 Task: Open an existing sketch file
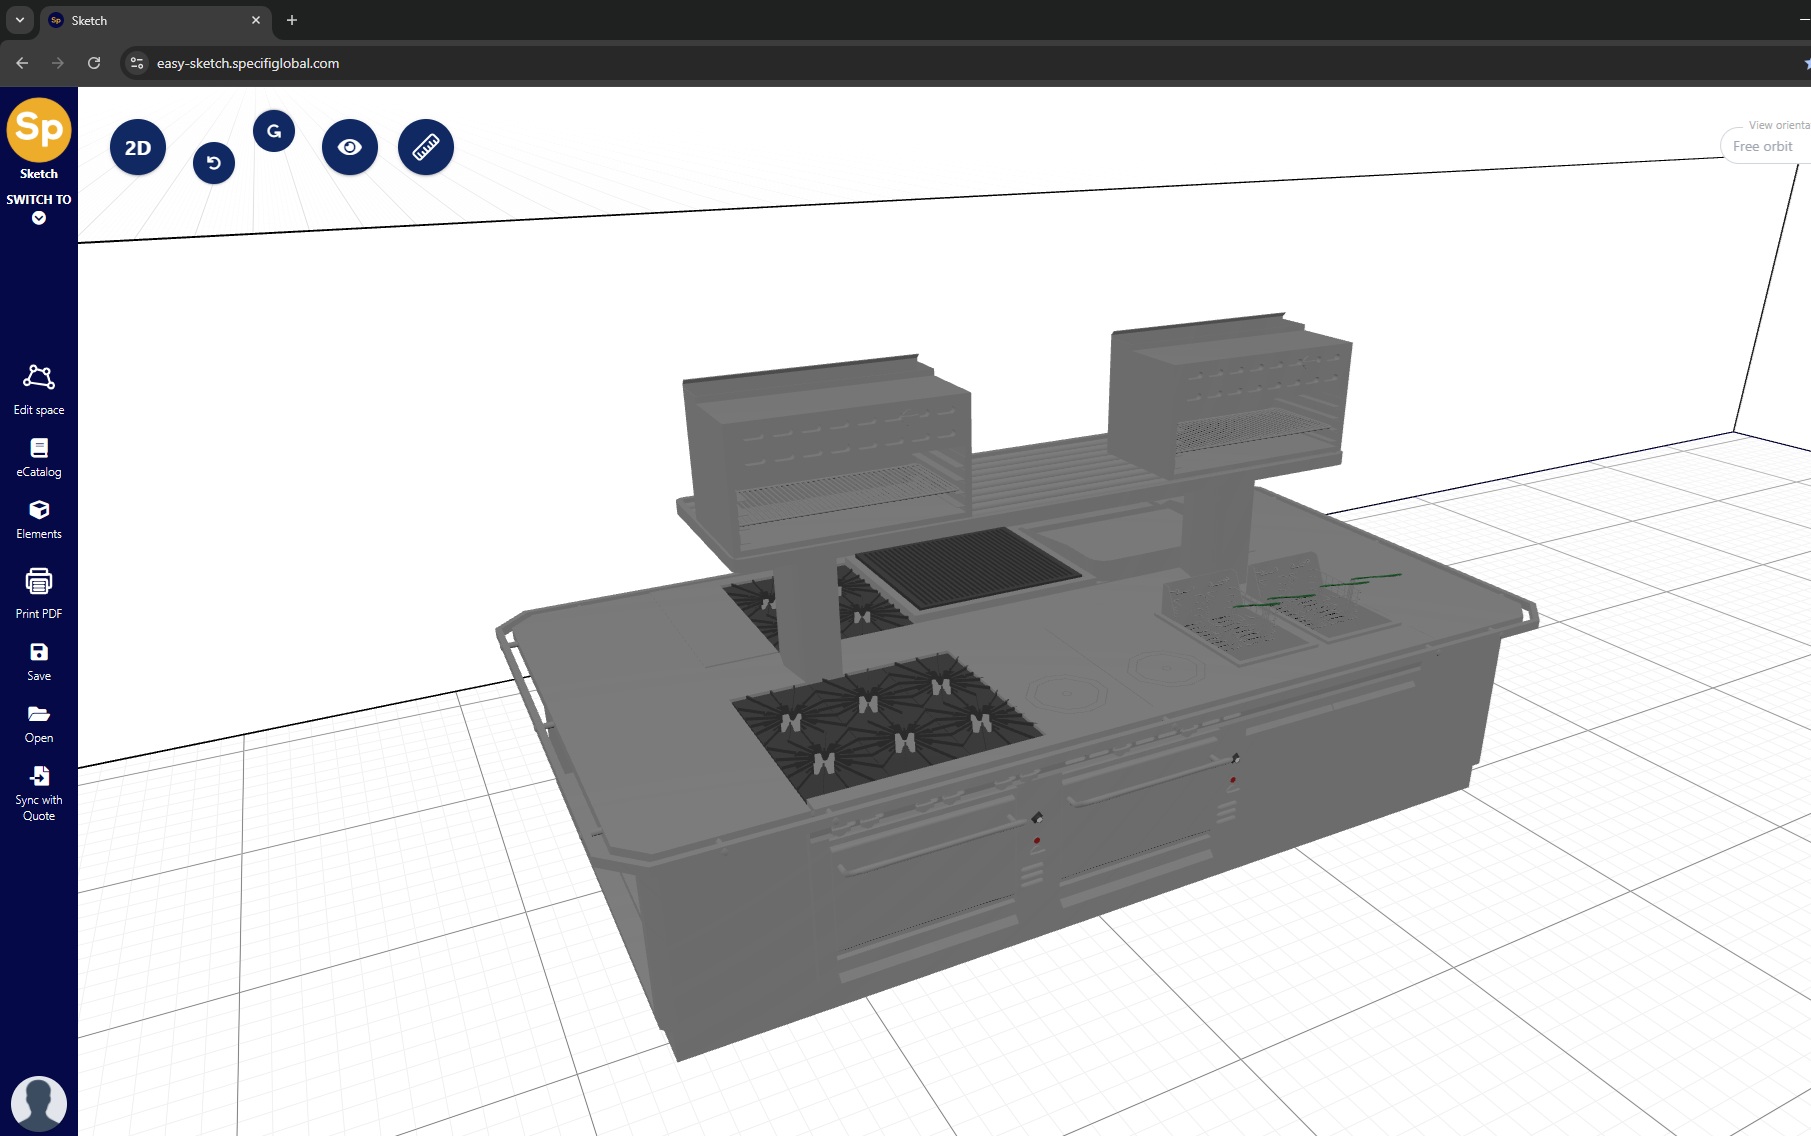point(39,723)
